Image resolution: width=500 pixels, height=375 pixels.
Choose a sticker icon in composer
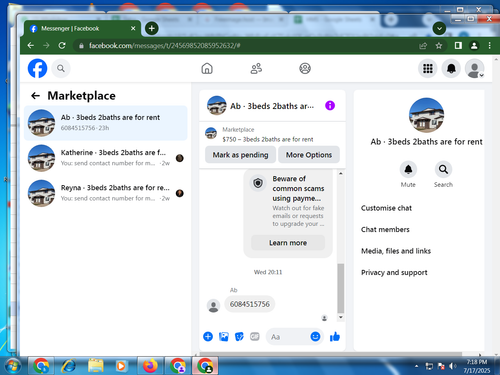click(239, 337)
